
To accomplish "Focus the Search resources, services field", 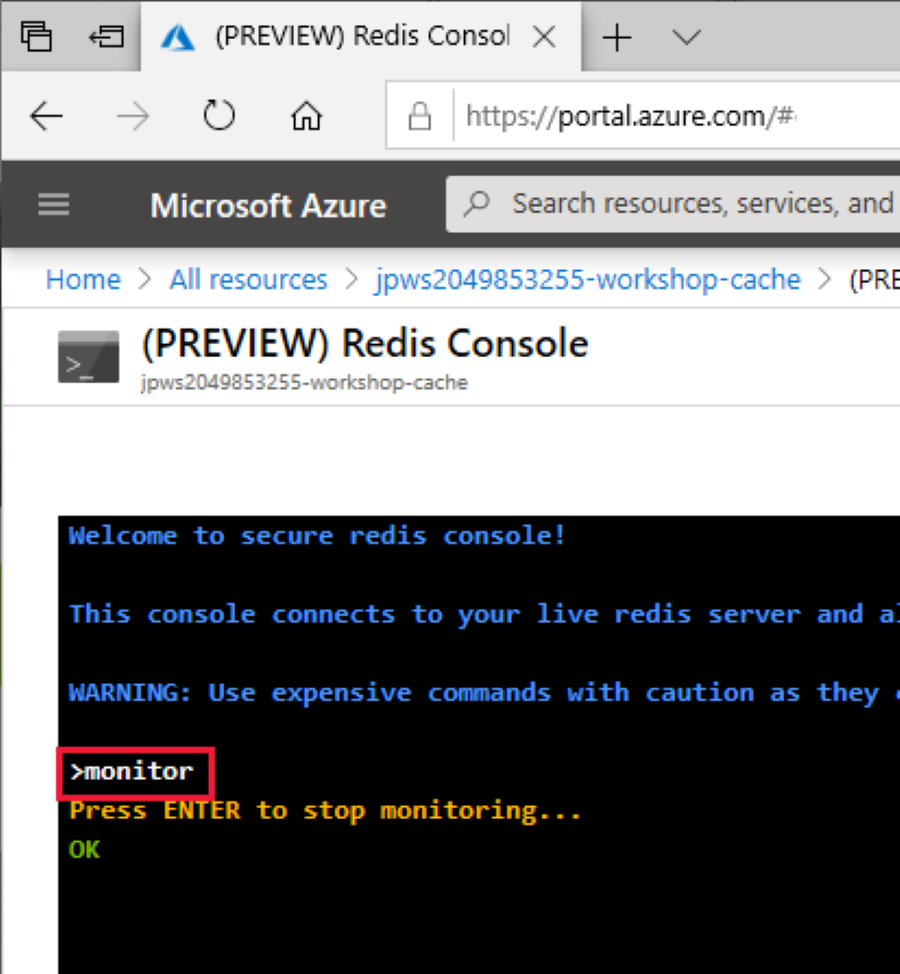I will coord(673,204).
